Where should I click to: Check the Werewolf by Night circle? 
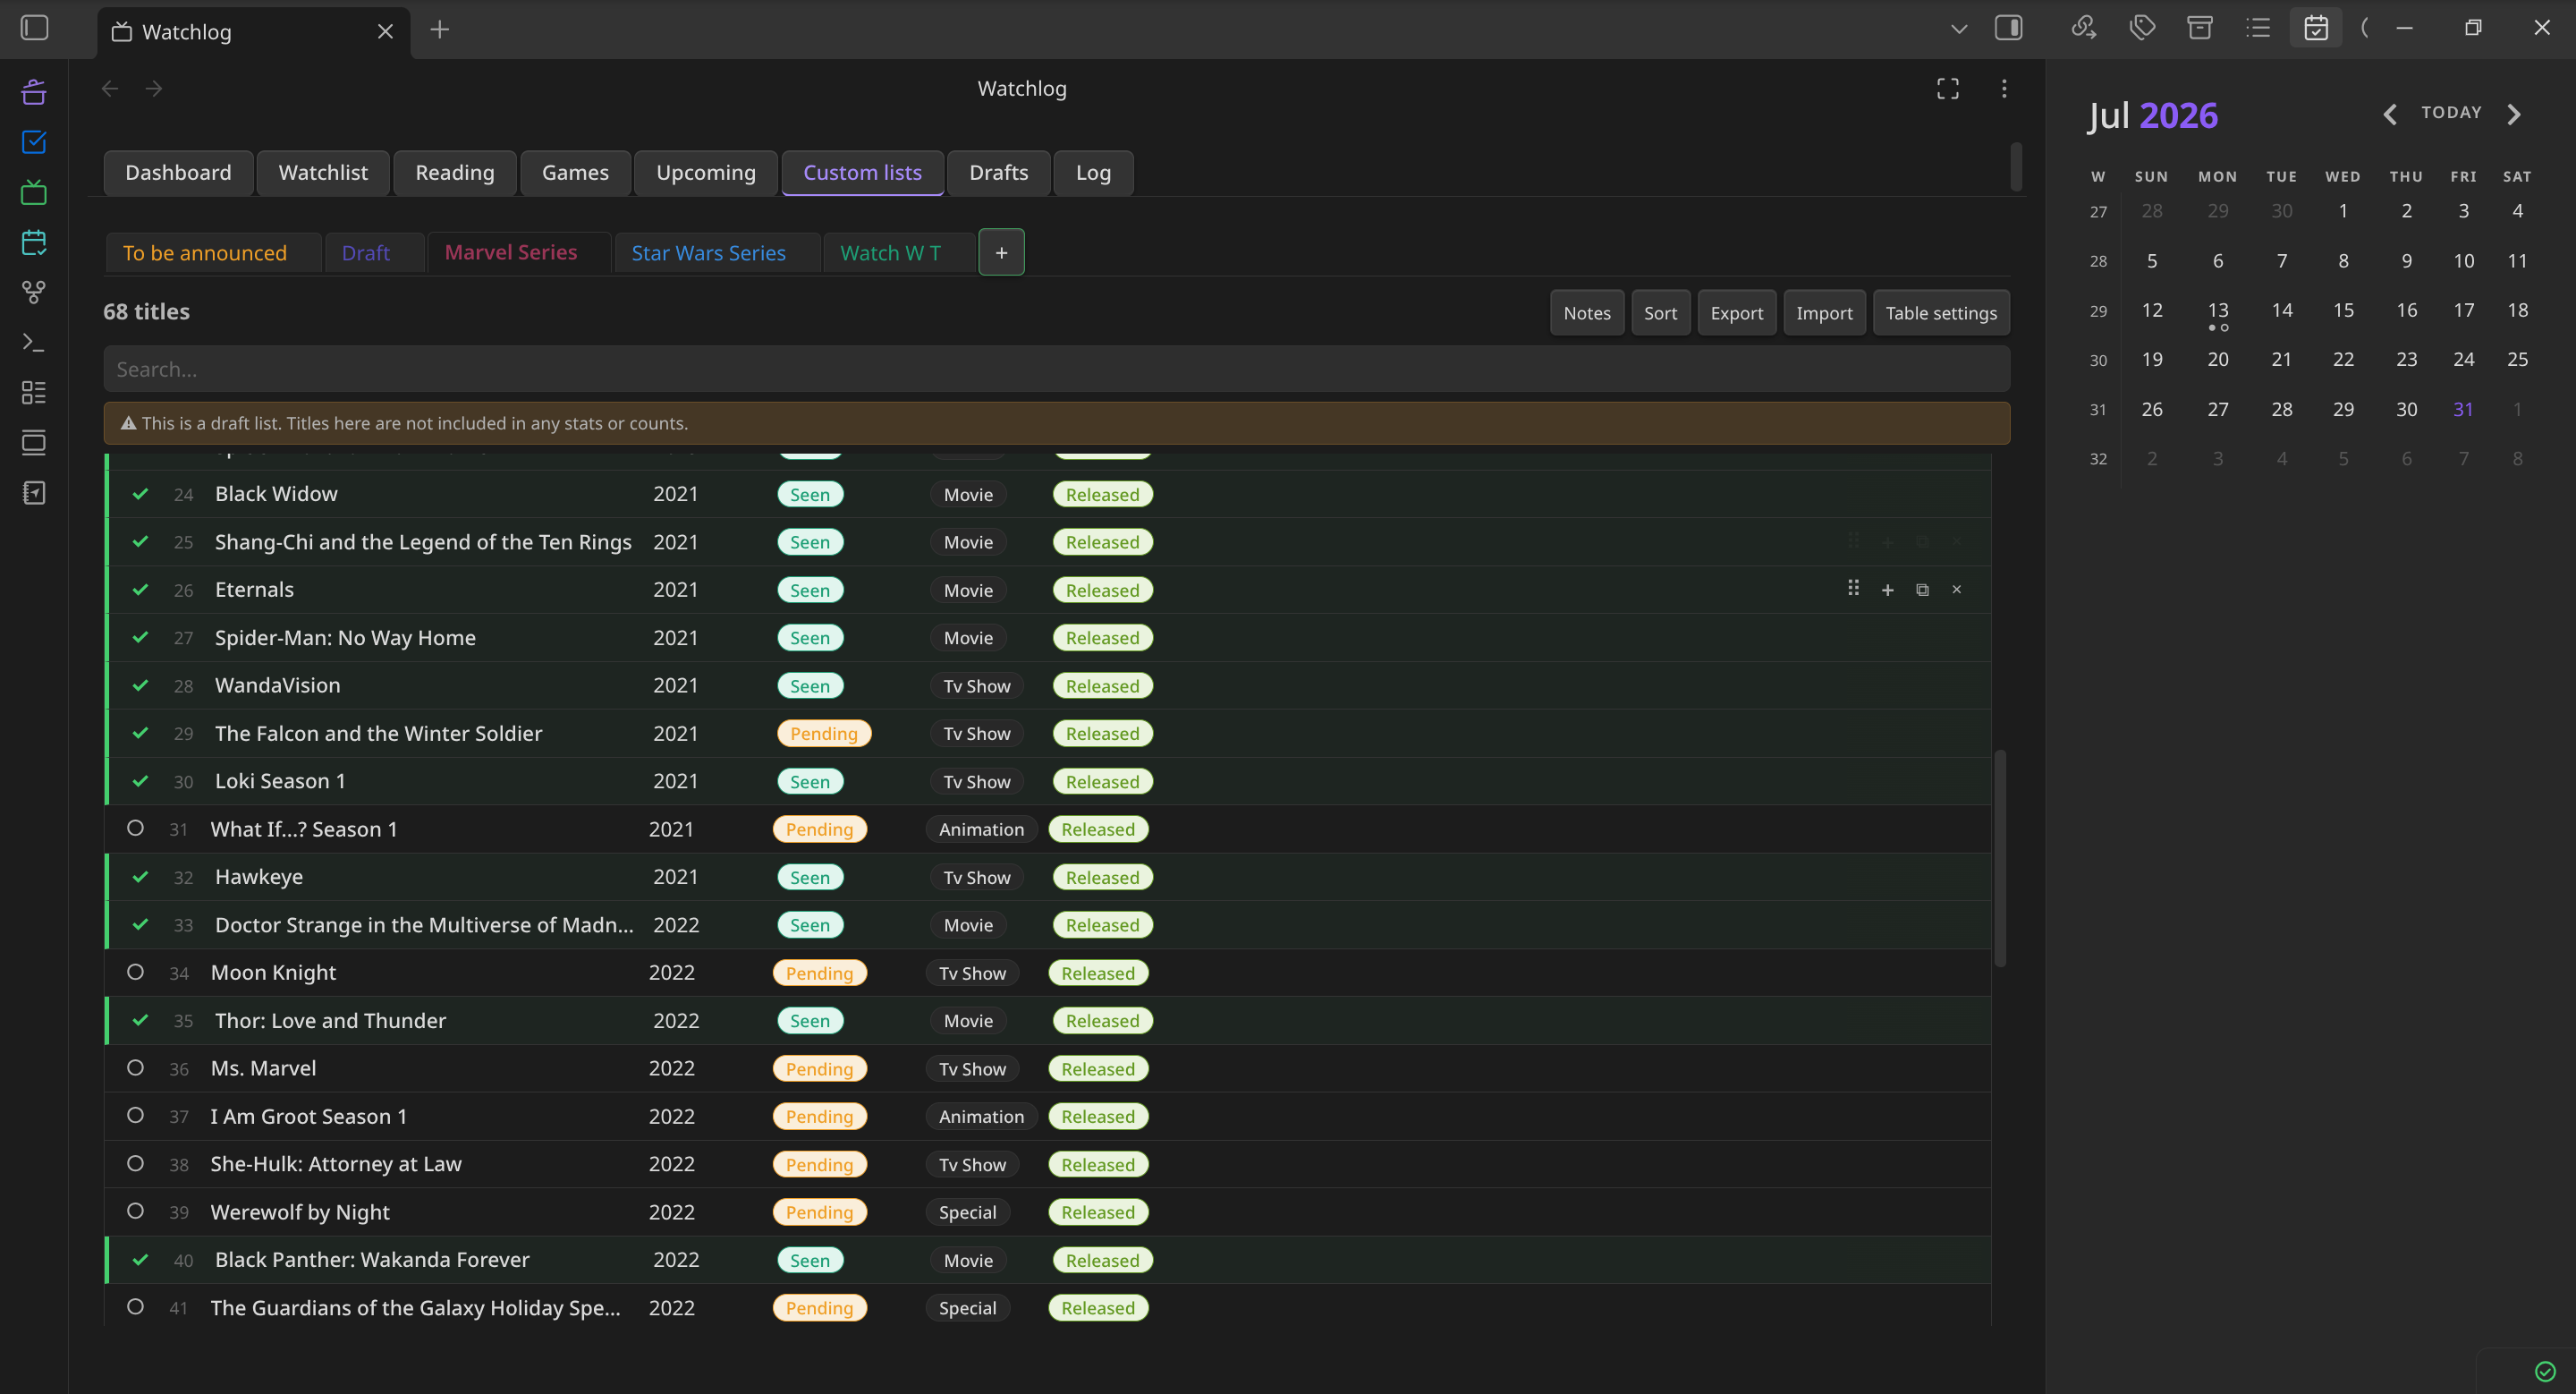[x=136, y=1211]
